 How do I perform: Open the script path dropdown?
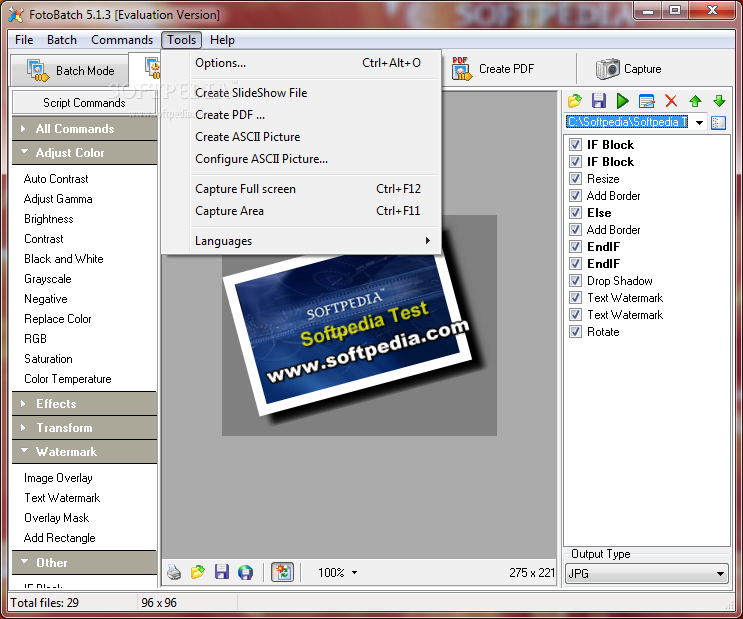click(699, 122)
